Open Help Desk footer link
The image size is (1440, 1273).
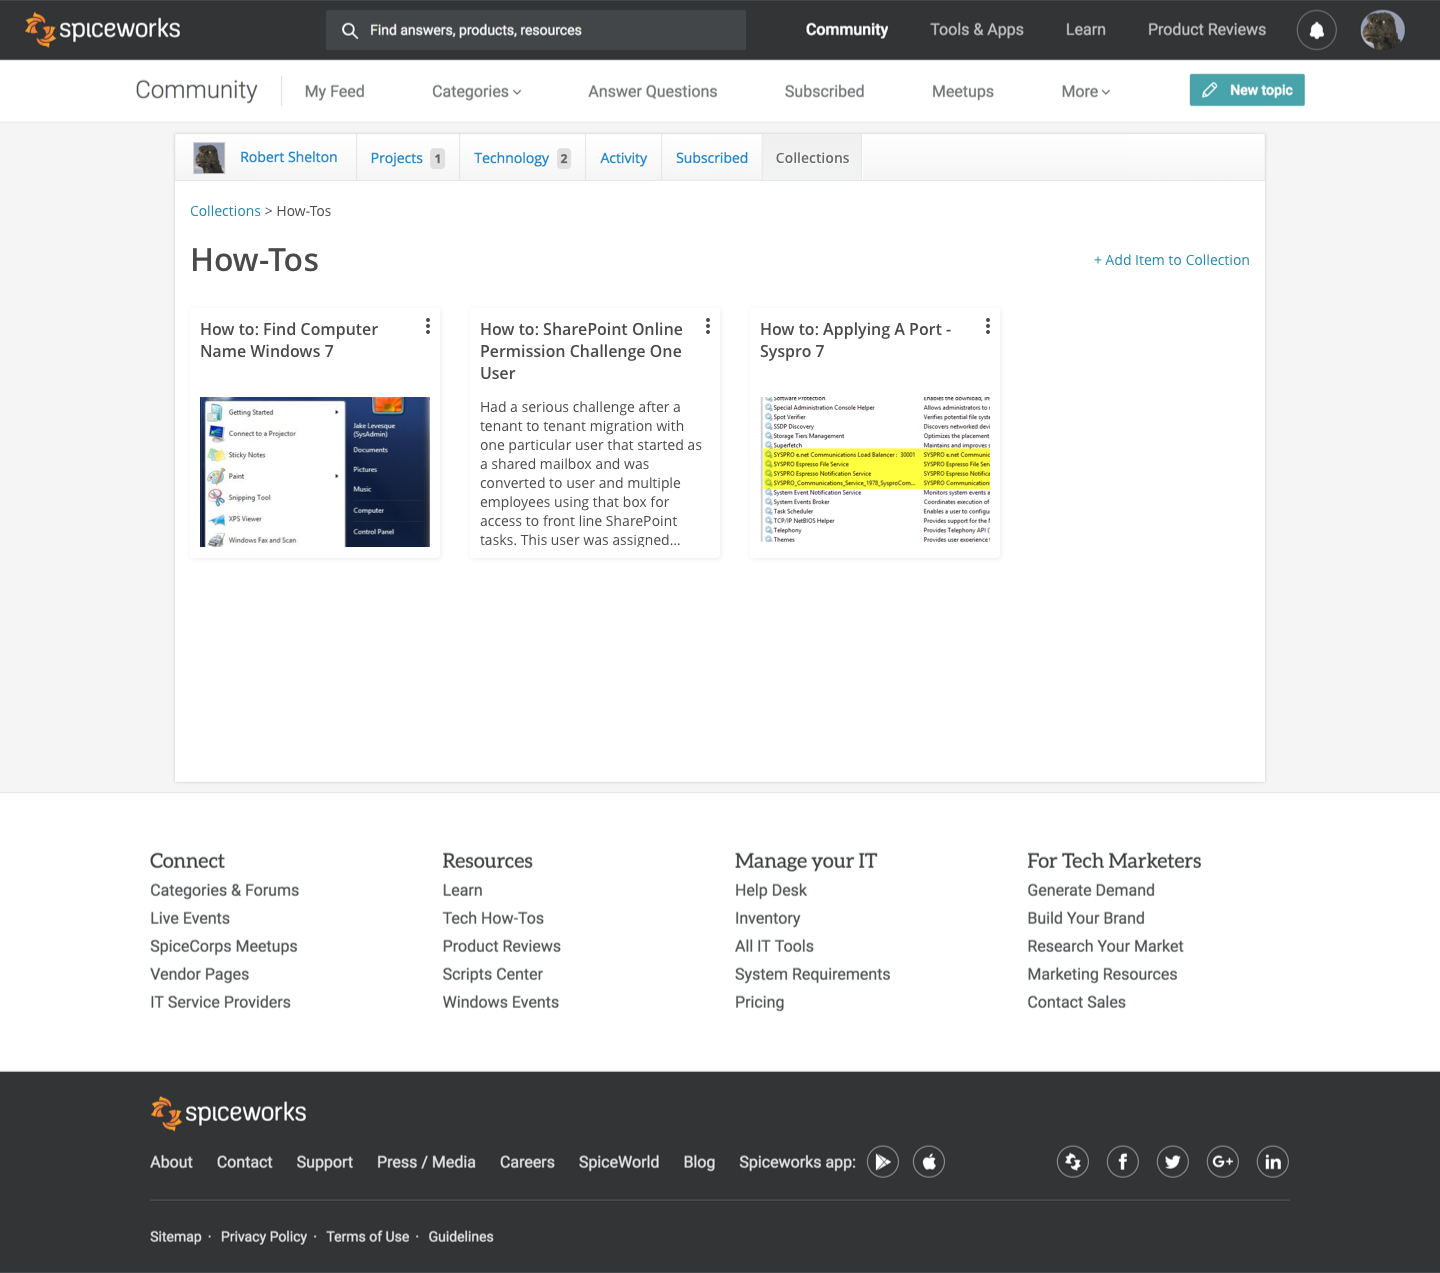771,890
